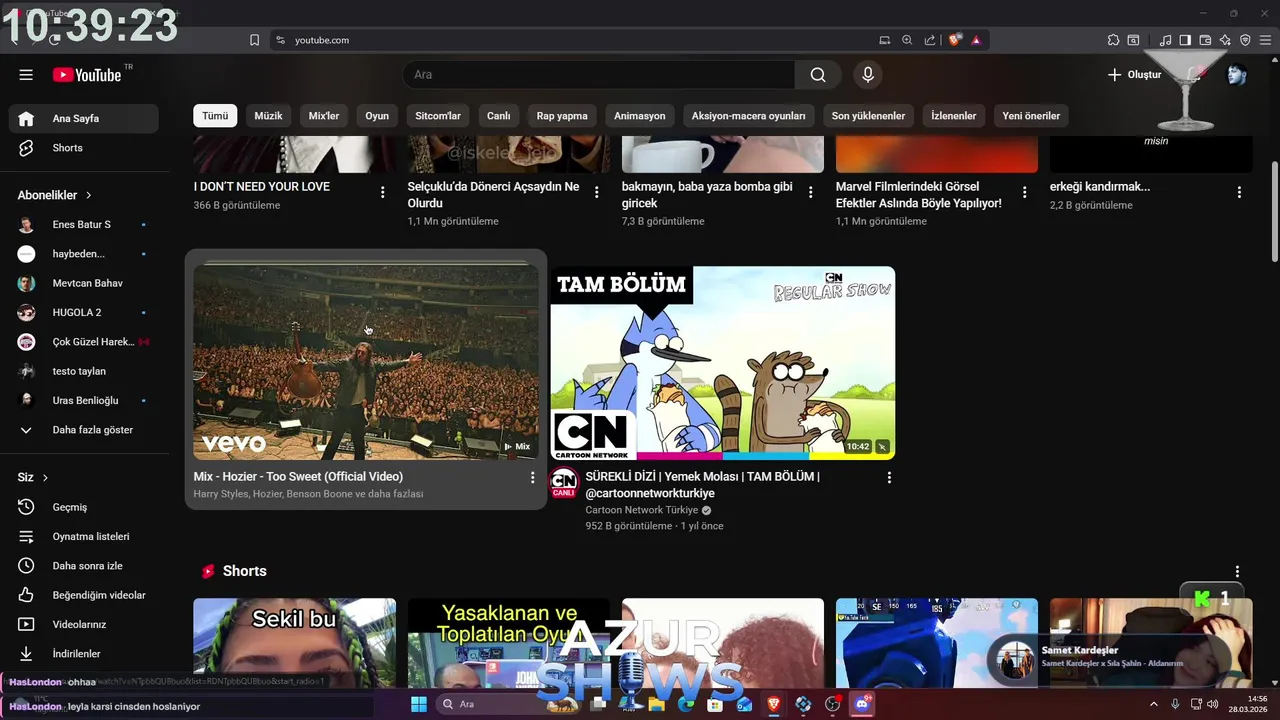1280x720 pixels.
Task: Open the browser main hamburger menu
Action: 1265,40
